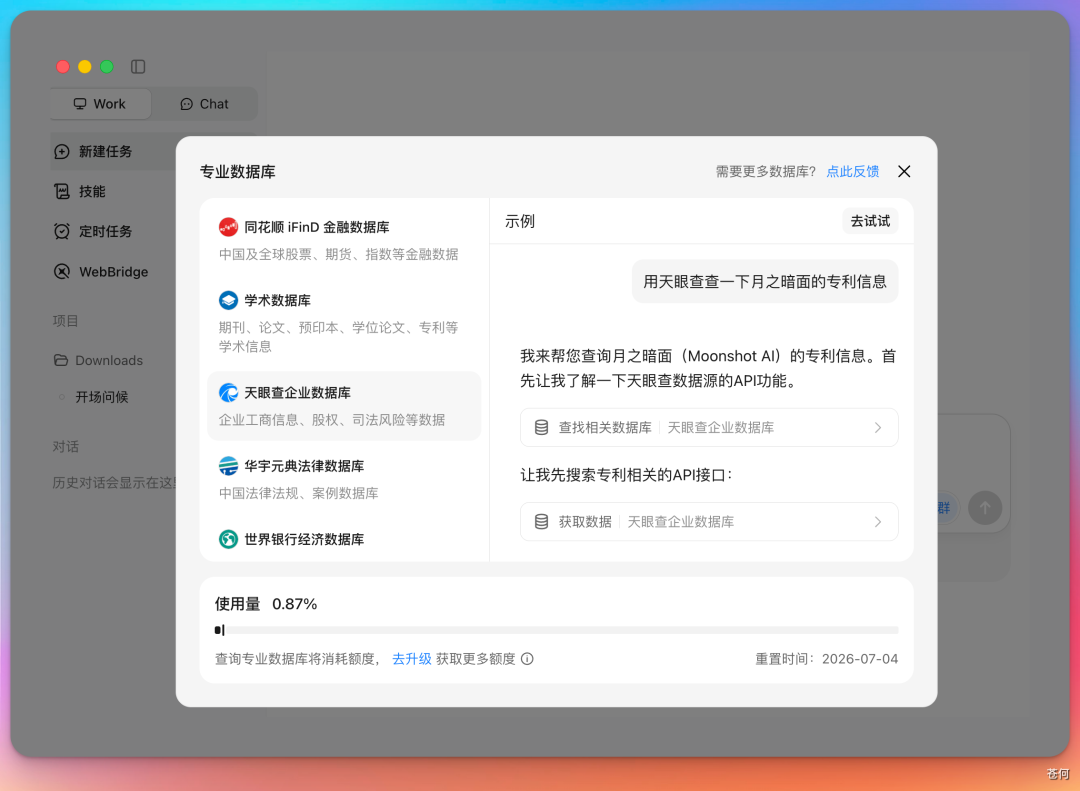This screenshot has height=791, width=1080.
Task: Click the 同花顺 iFinD red logo icon
Action: pyautogui.click(x=228, y=227)
